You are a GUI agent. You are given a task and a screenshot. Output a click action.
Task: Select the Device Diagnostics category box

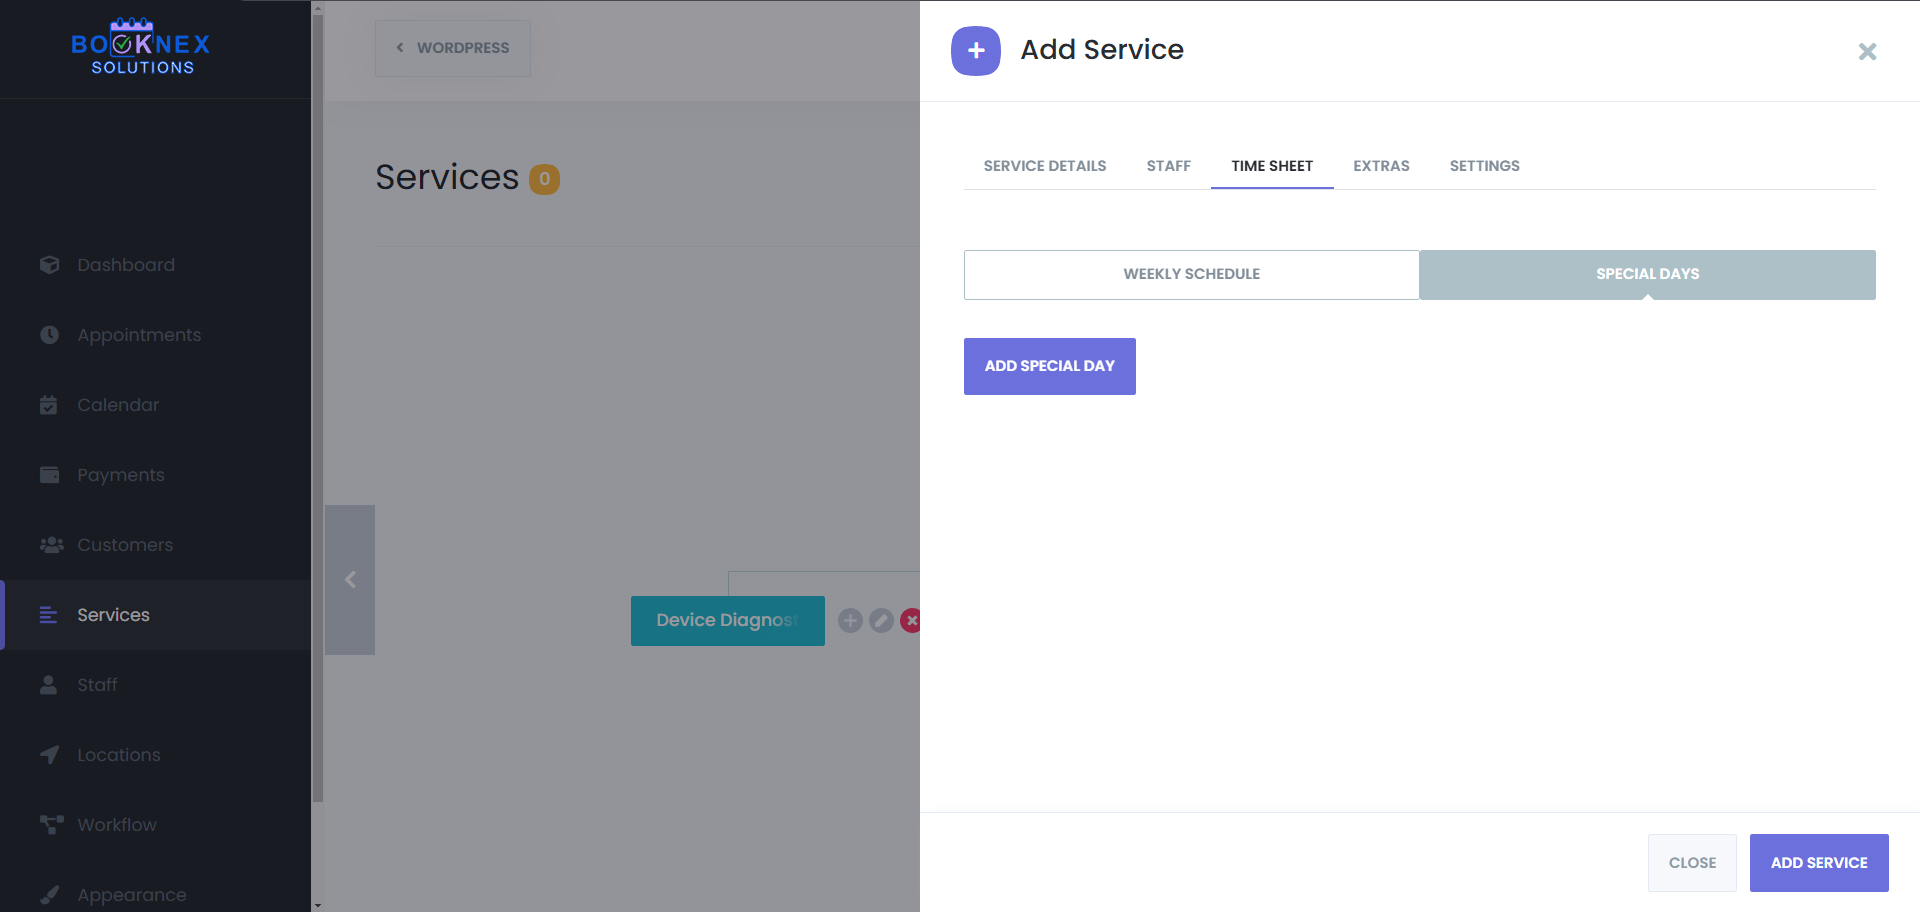[727, 621]
